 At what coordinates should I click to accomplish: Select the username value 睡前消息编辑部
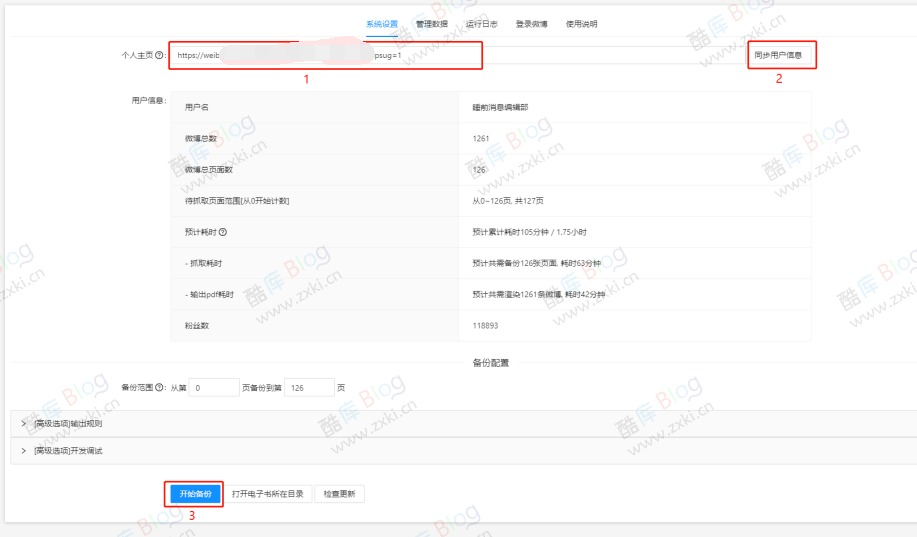[x=500, y=107]
